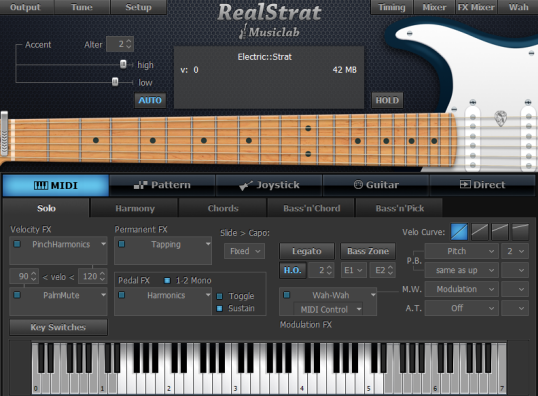Switch to Joystick mode tab
Viewport: 538px width, 396px height.
click(x=269, y=185)
